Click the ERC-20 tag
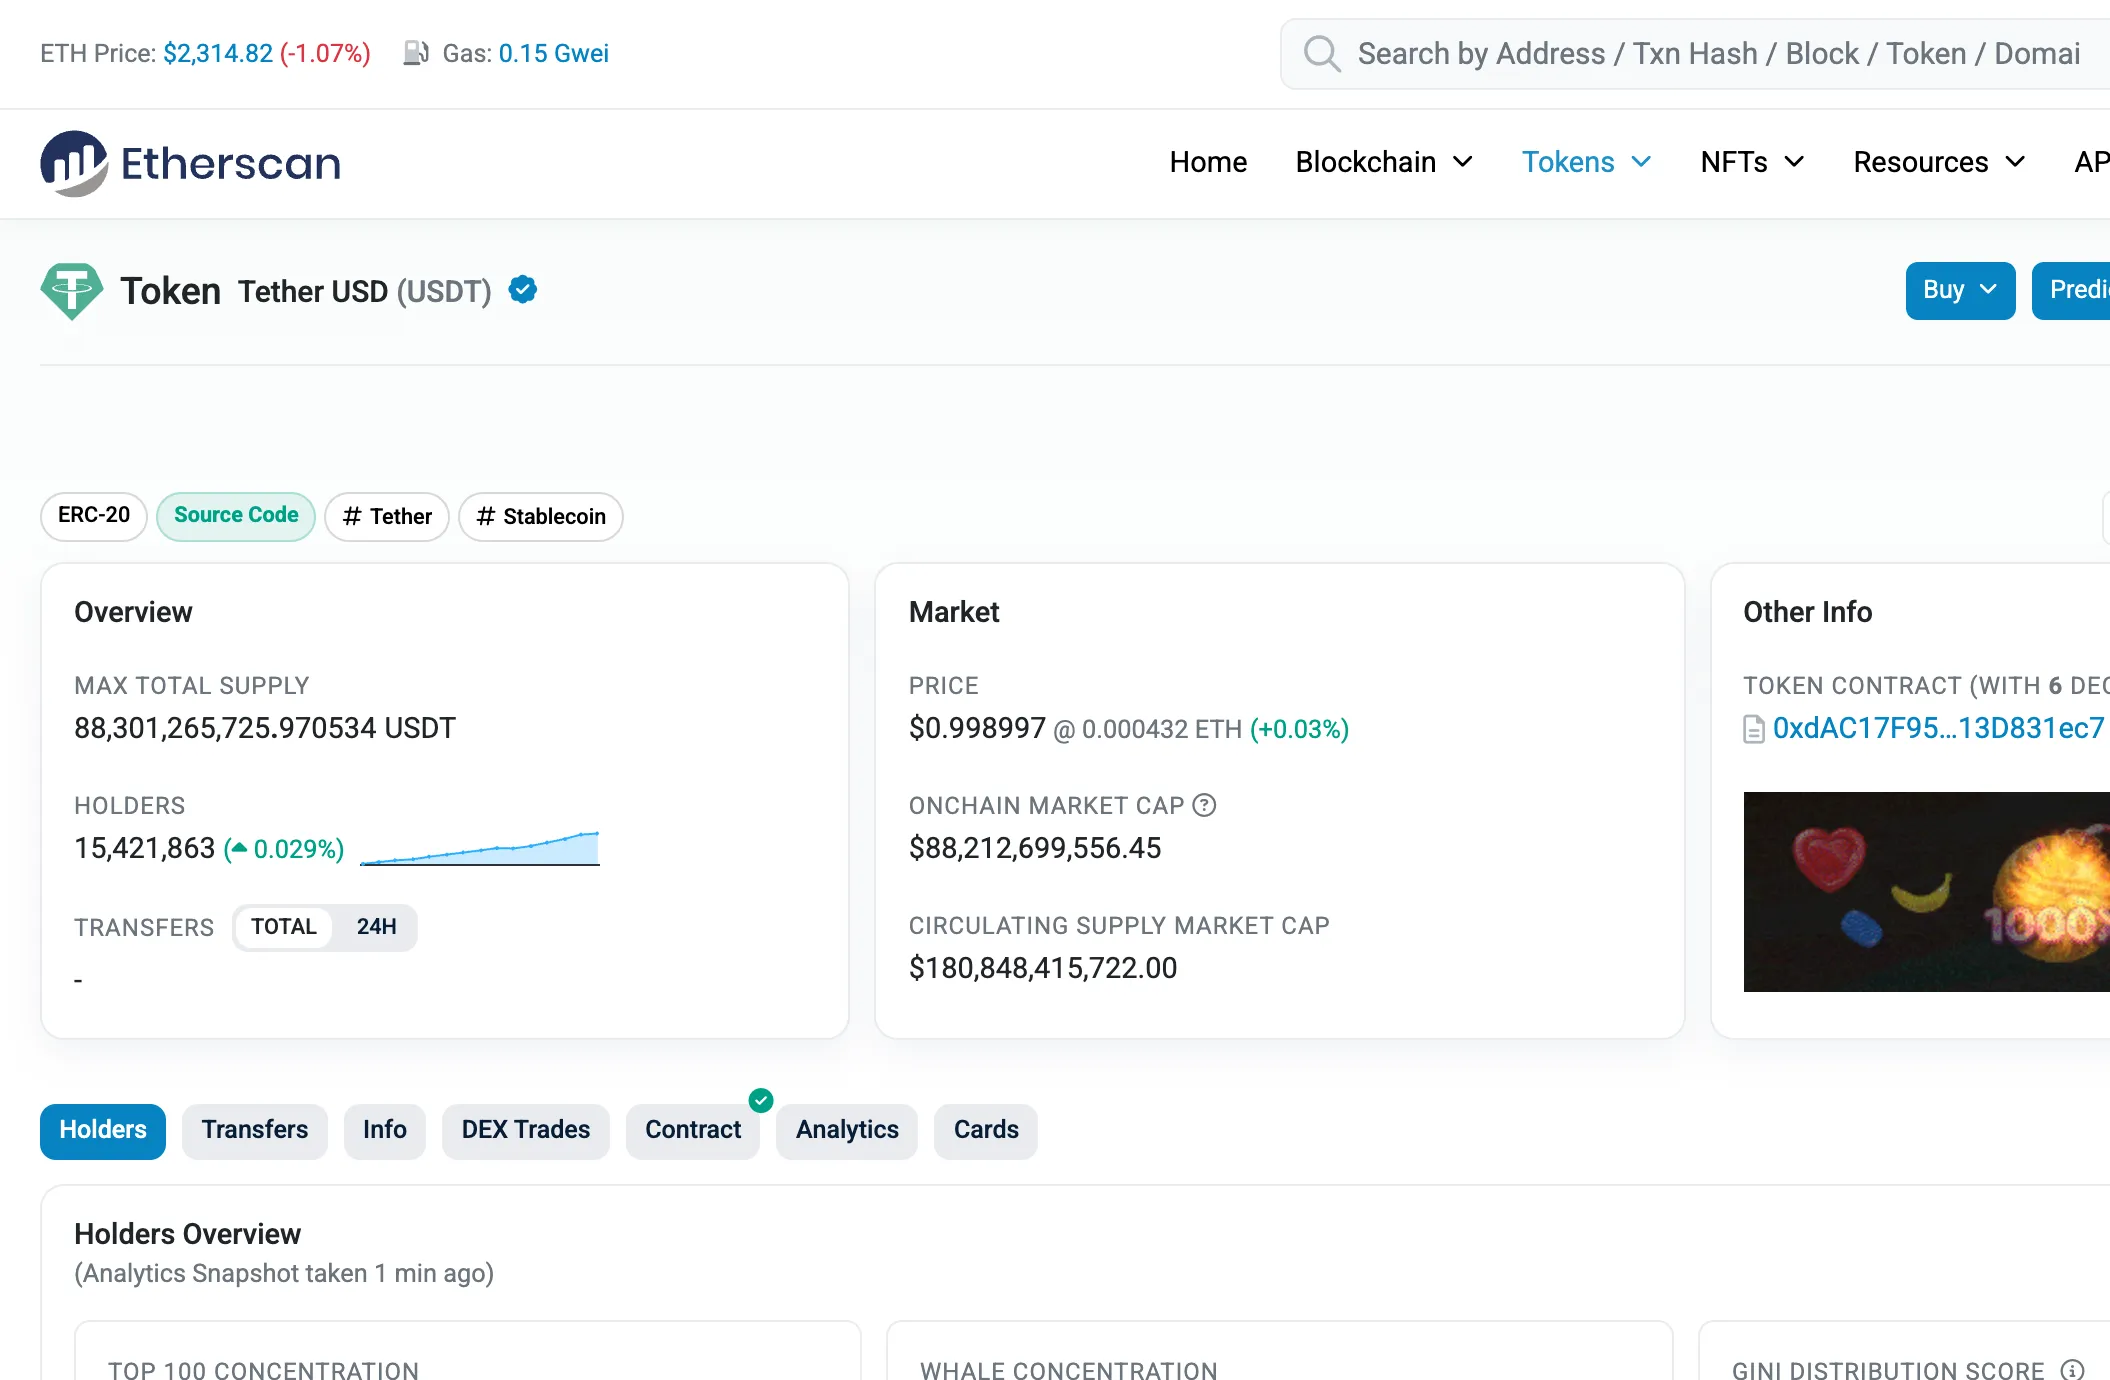 coord(94,516)
